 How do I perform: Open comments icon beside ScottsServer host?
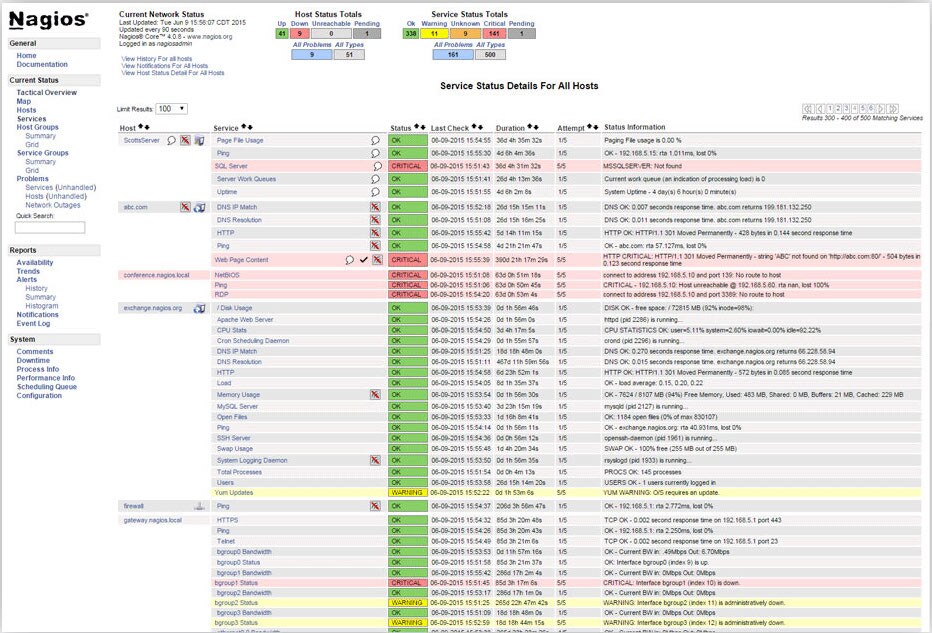[171, 141]
